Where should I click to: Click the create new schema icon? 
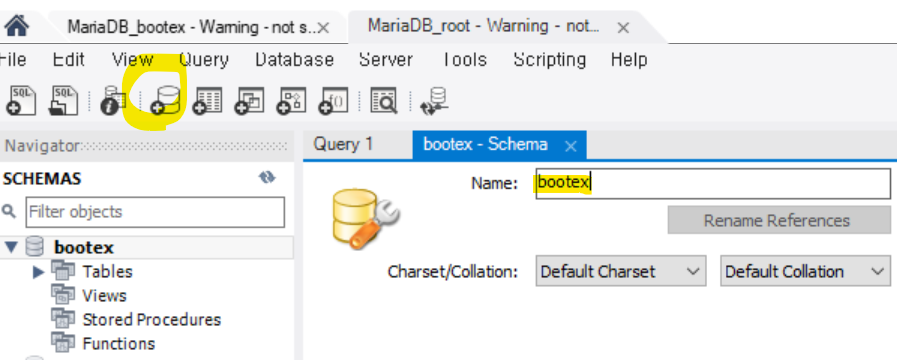(x=165, y=100)
